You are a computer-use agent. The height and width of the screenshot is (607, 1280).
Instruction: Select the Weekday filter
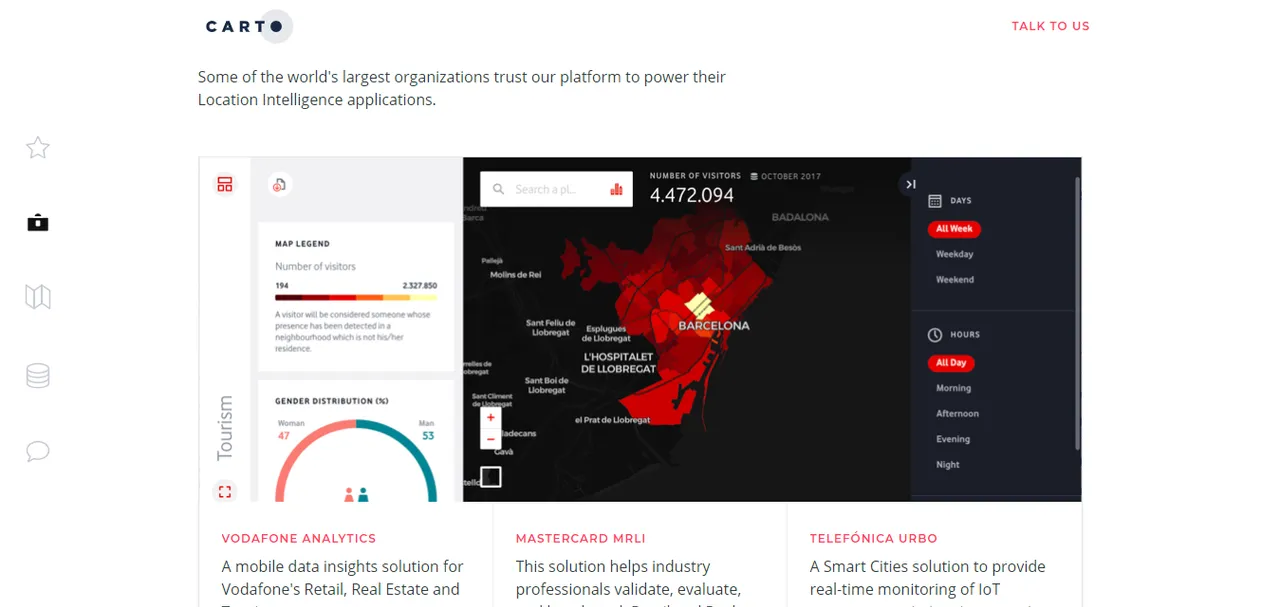954,254
